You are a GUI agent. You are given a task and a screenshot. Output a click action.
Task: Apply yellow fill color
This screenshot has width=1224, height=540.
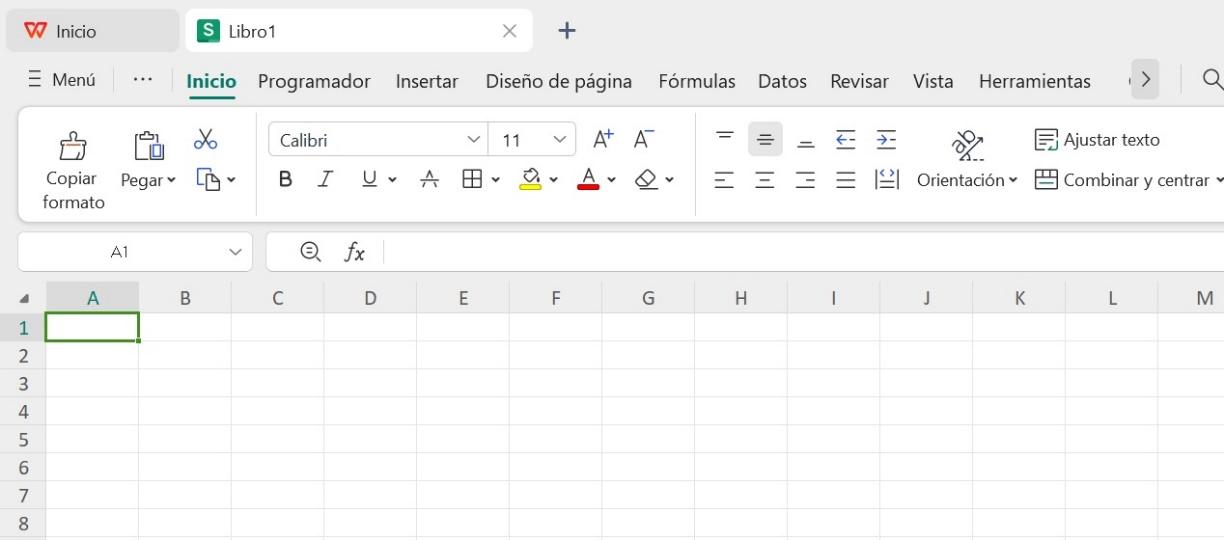(x=530, y=180)
